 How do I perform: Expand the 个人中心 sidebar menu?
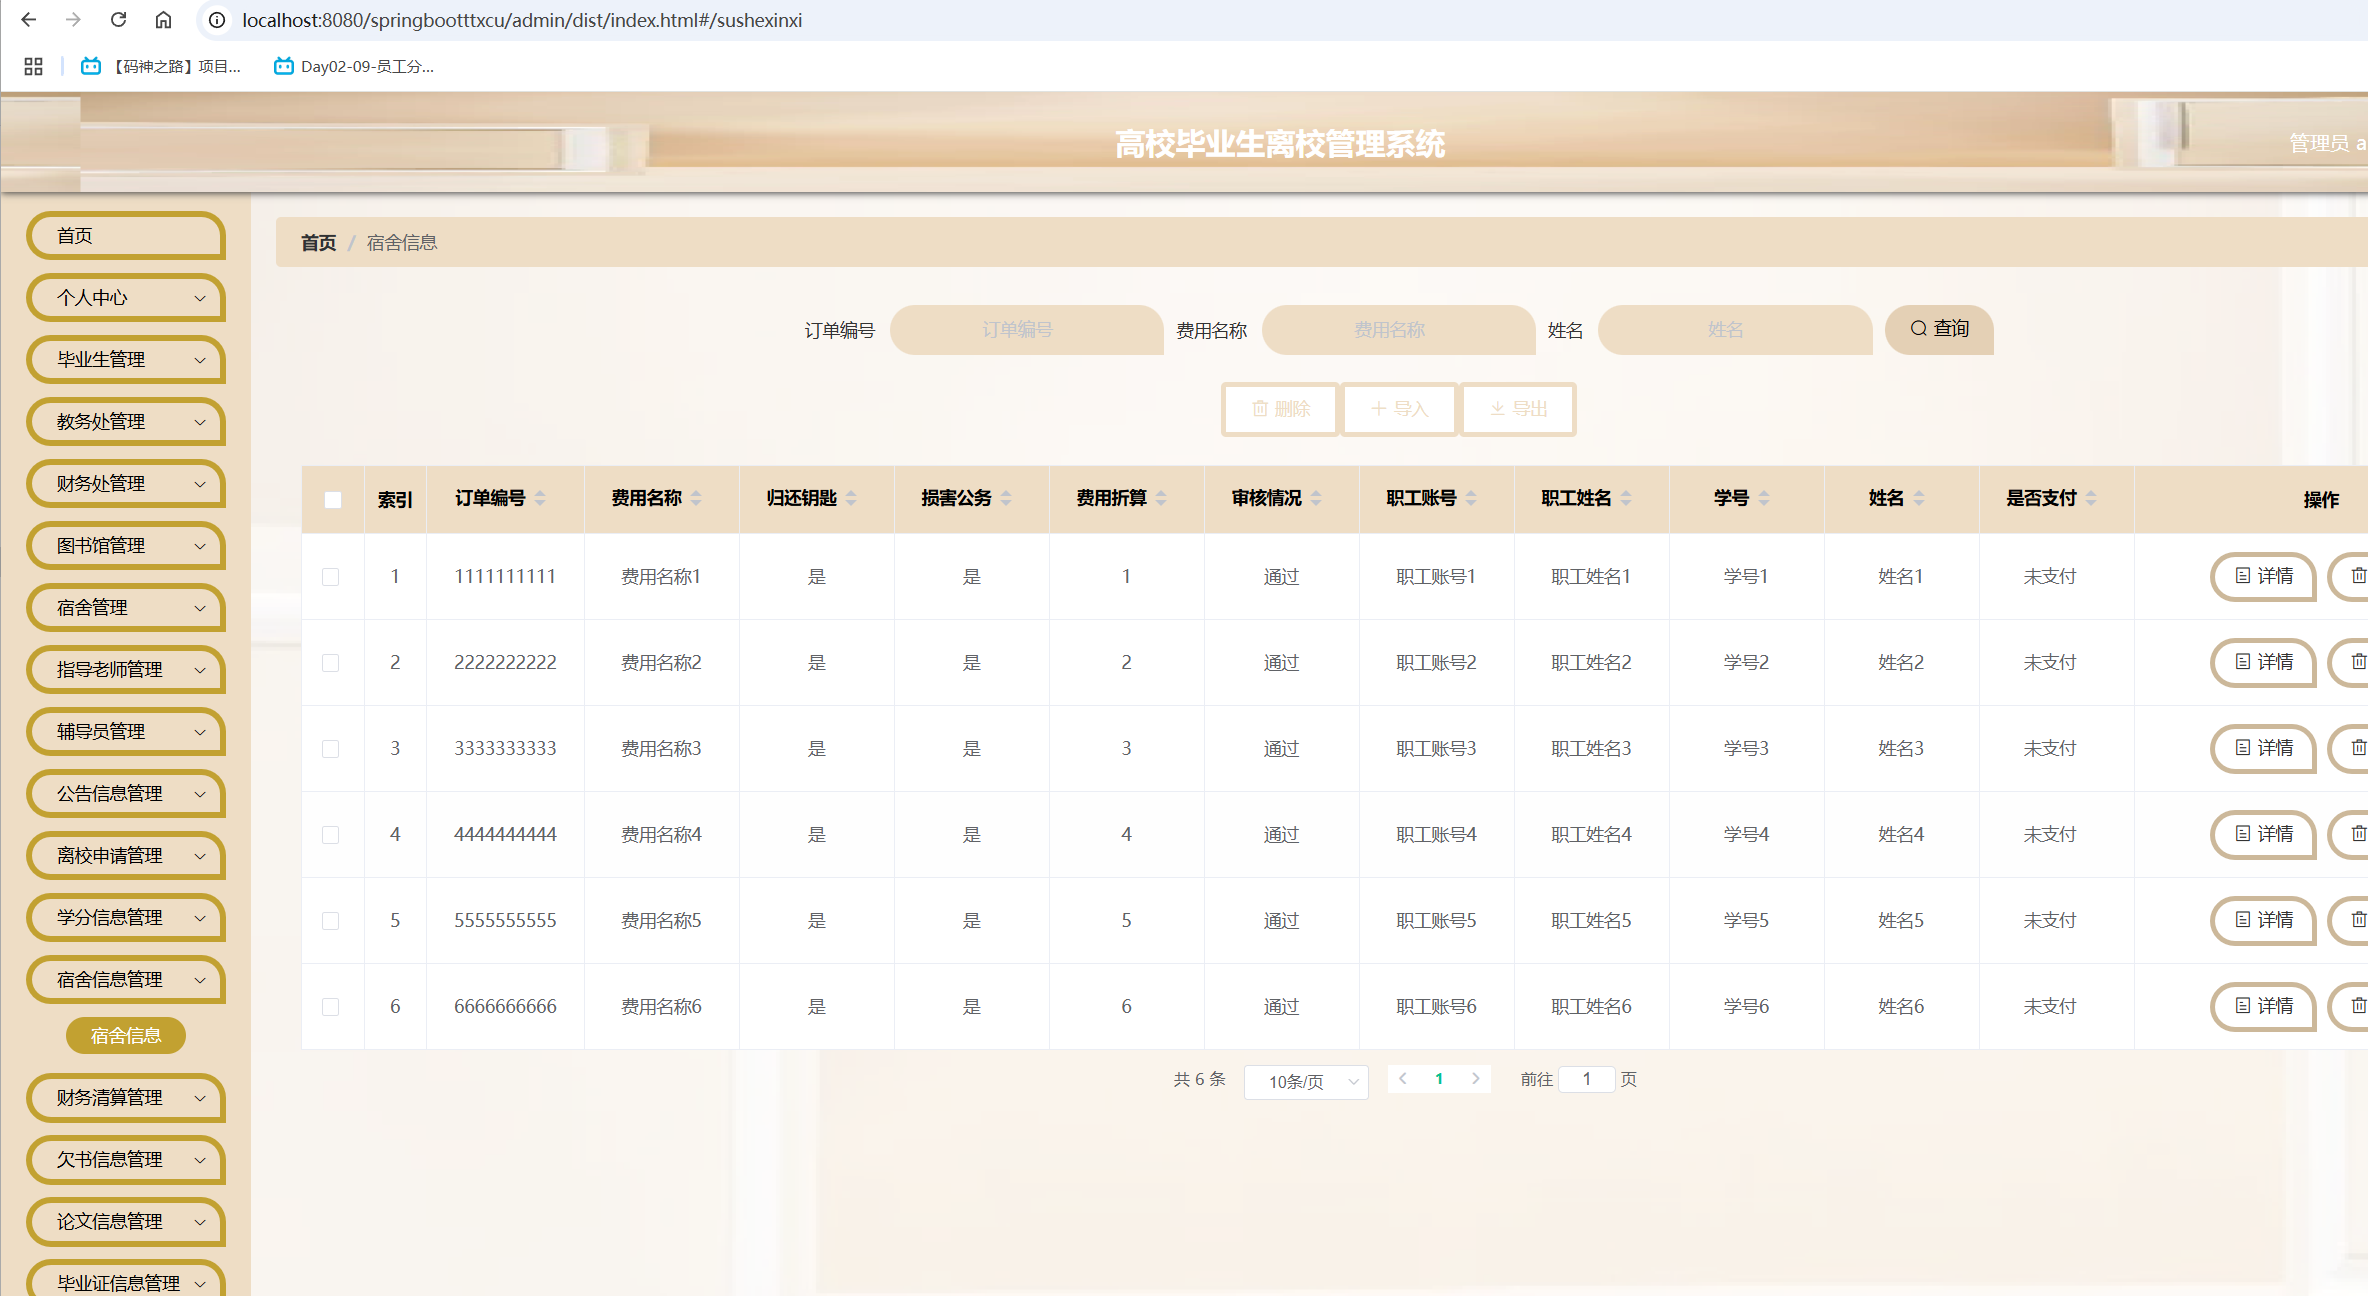pos(126,298)
